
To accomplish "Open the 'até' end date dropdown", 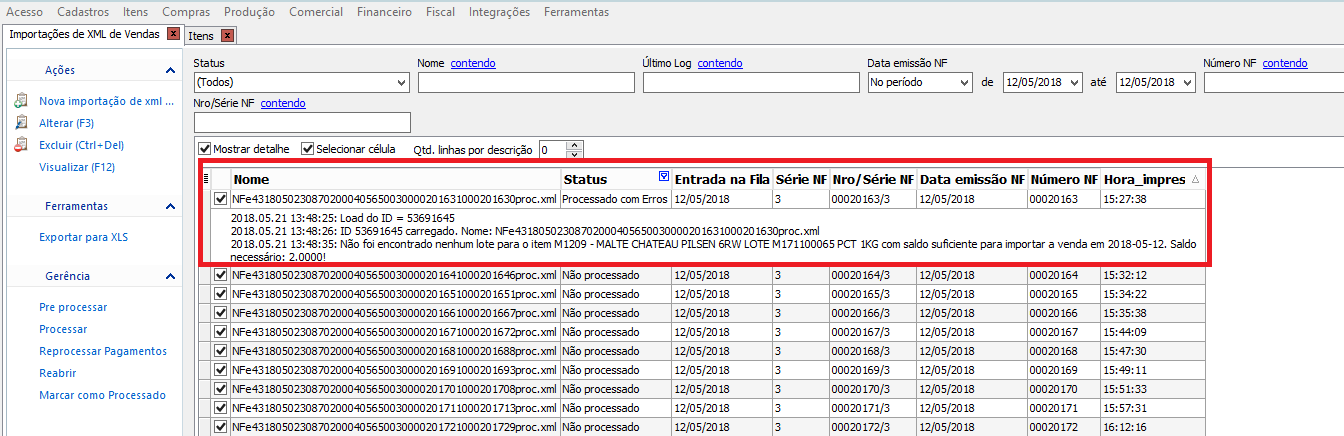I will (1188, 82).
